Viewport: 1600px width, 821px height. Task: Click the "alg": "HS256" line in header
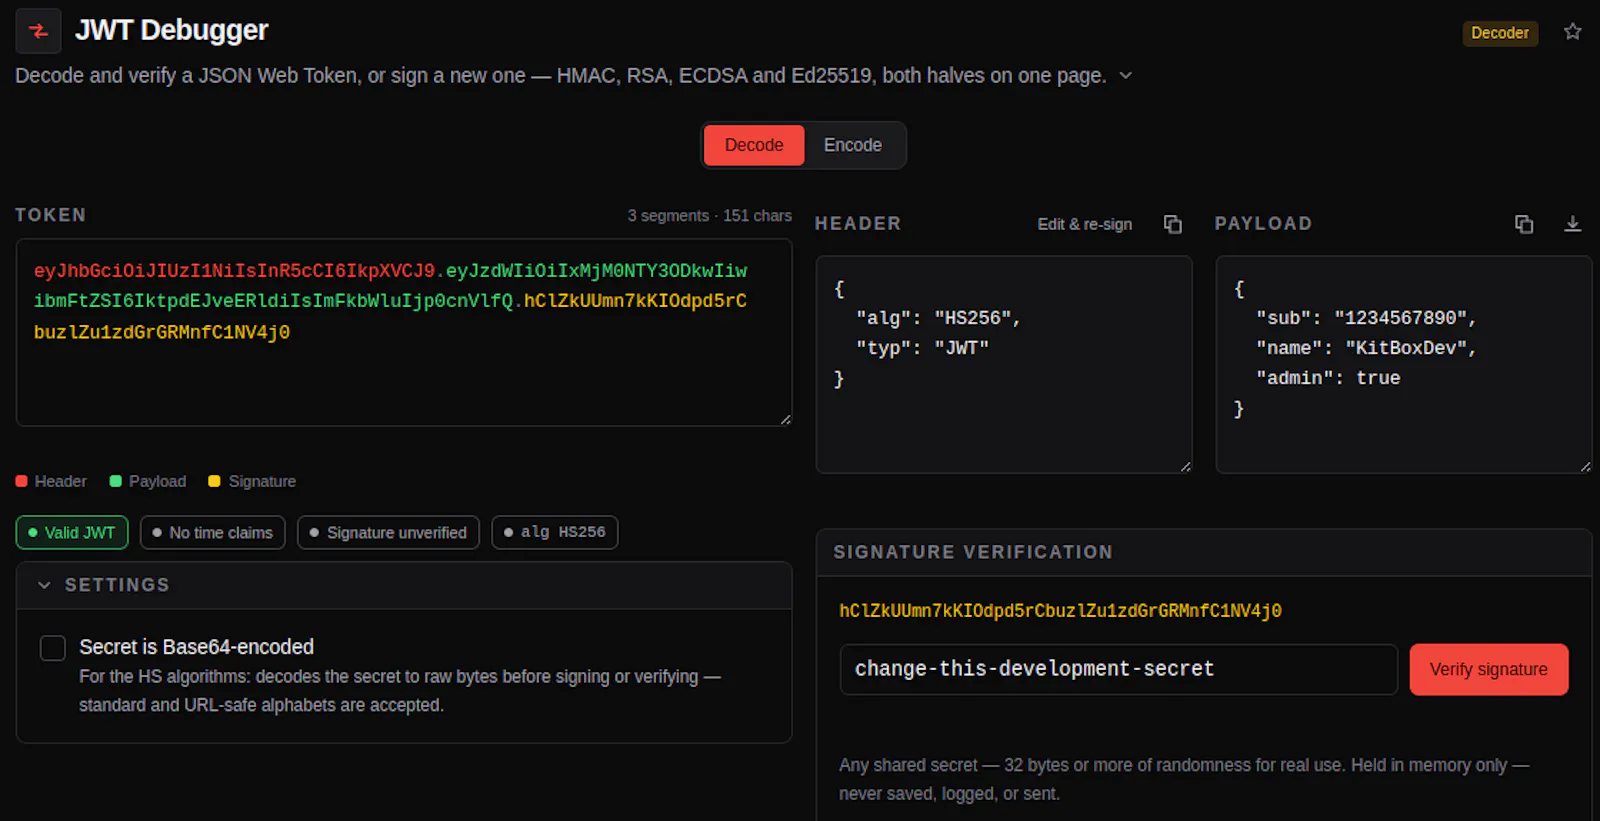(938, 318)
